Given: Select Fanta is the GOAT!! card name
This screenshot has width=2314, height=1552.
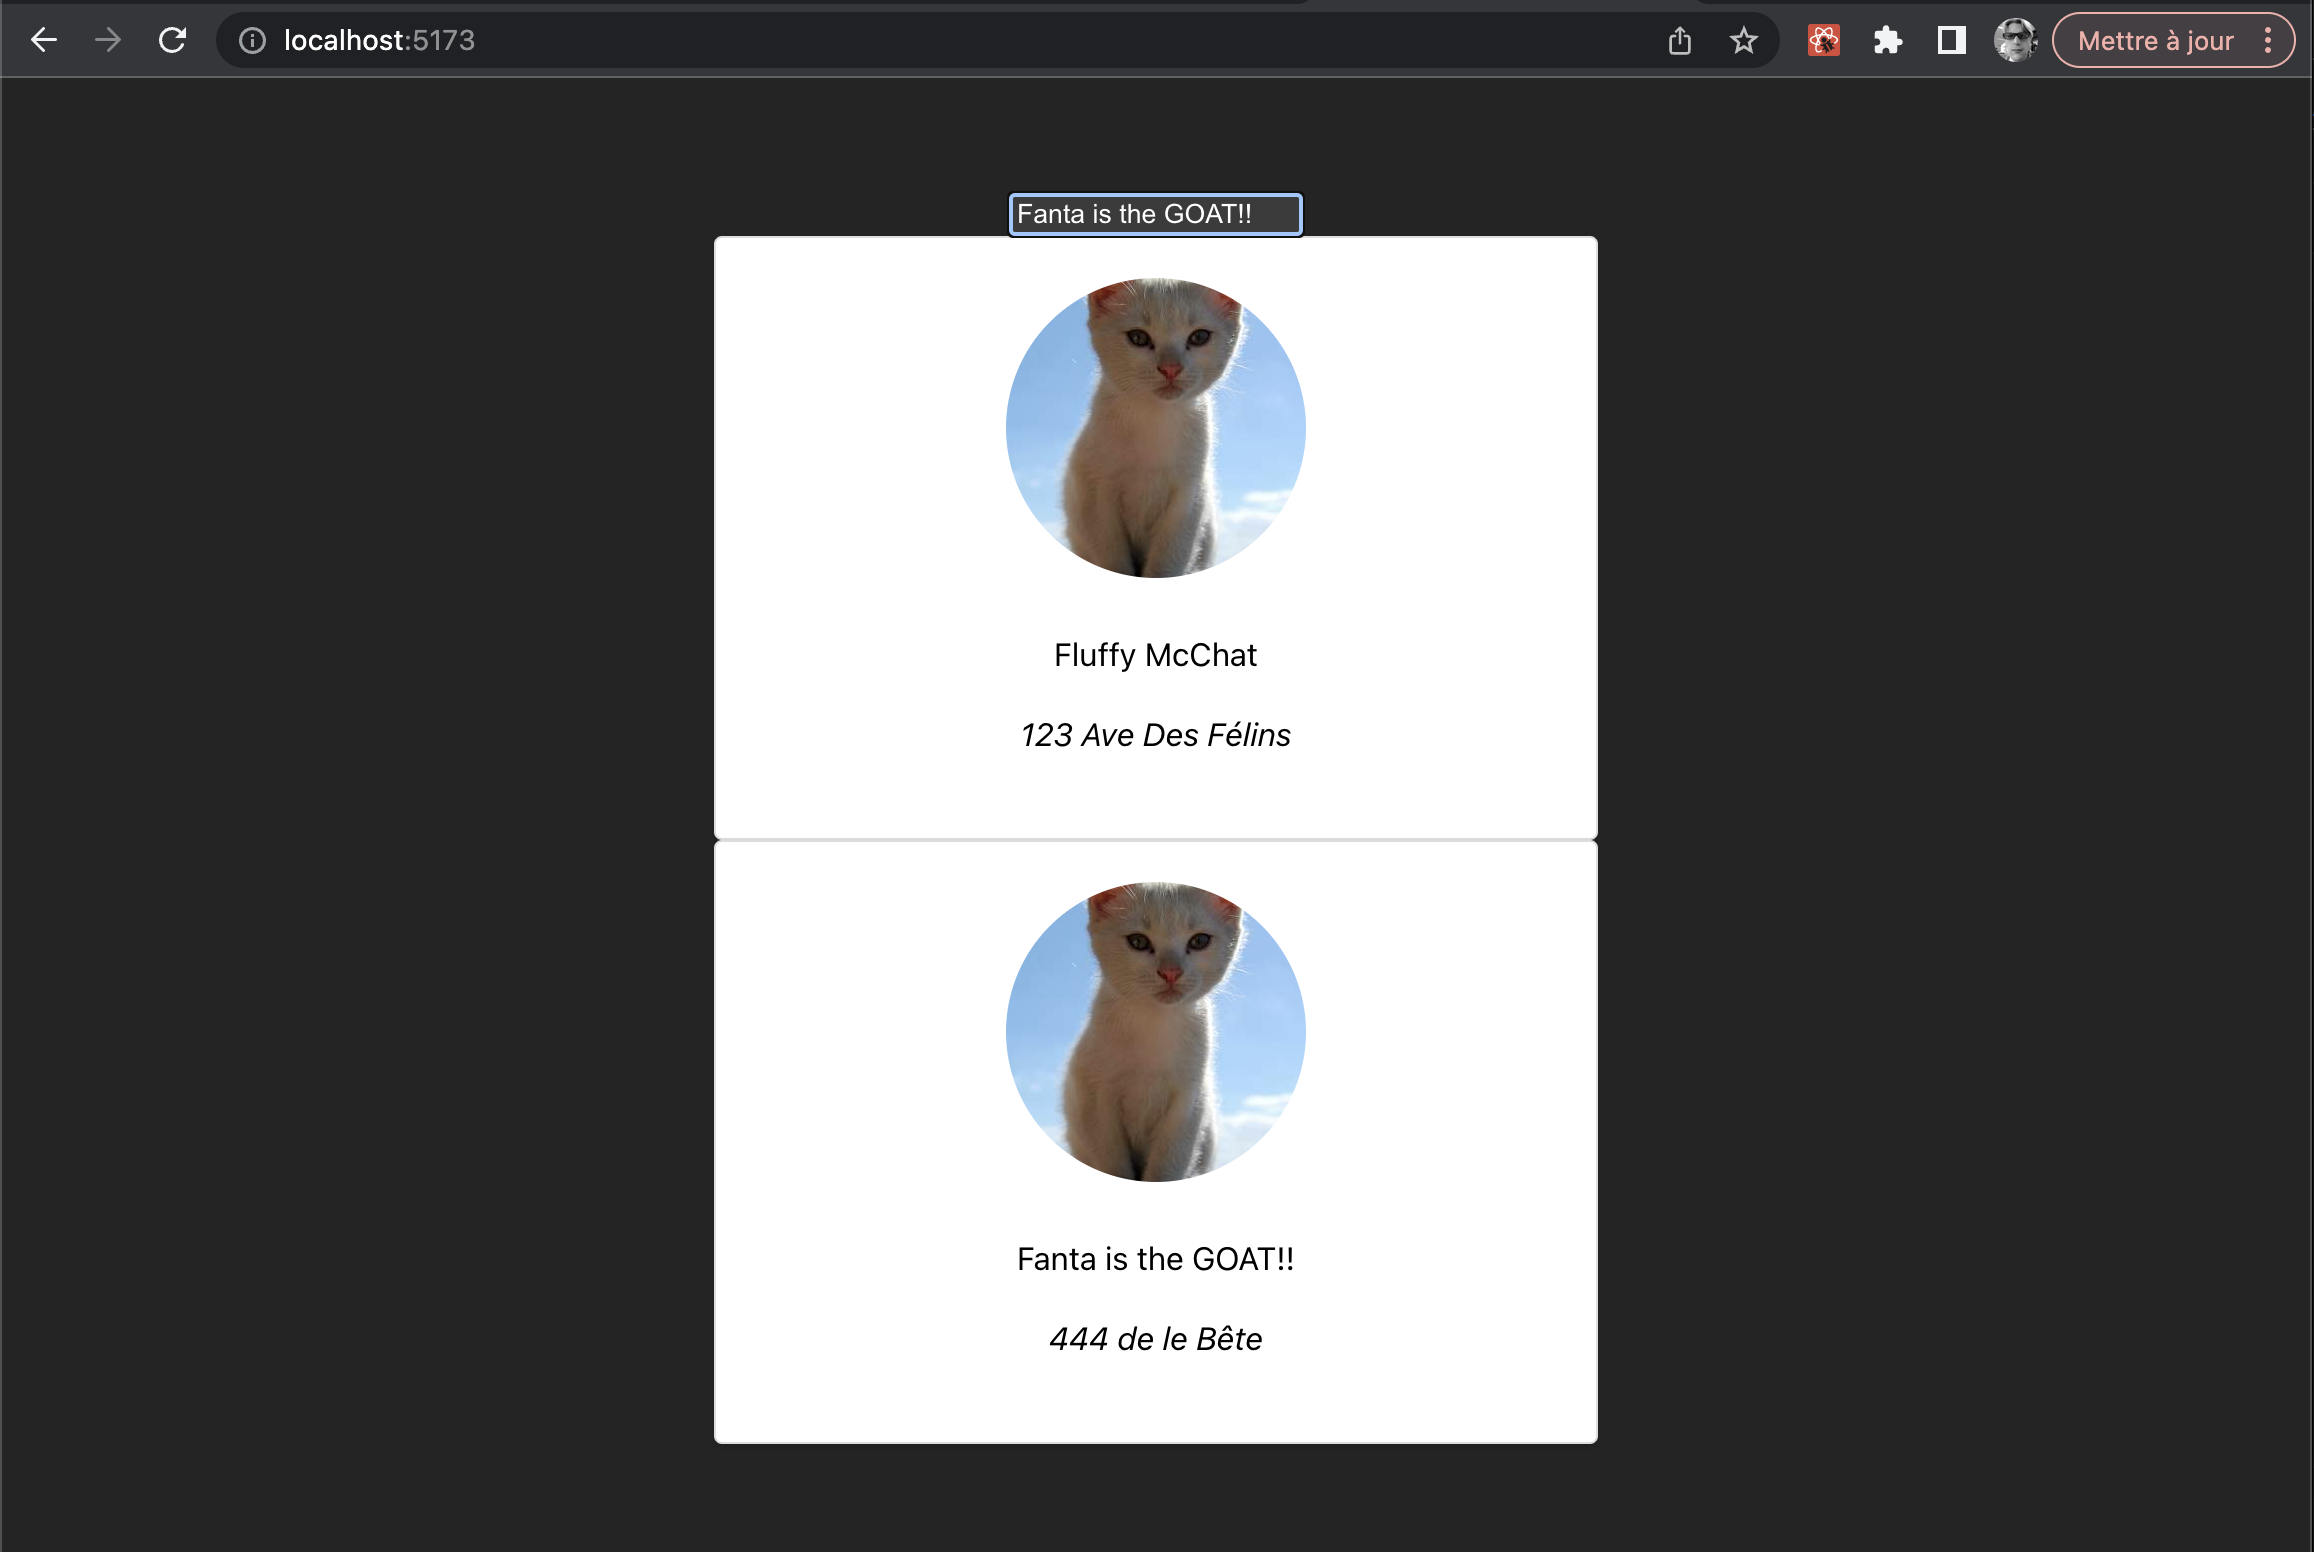Looking at the screenshot, I should tap(1155, 1259).
